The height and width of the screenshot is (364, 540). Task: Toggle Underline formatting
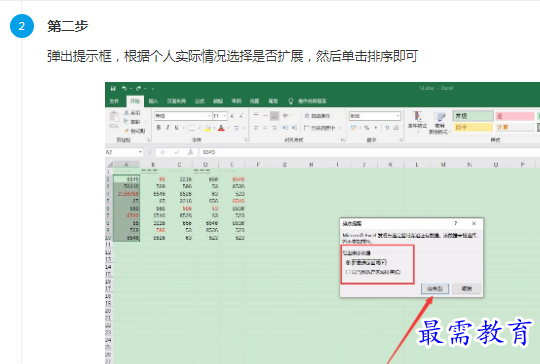coord(176,128)
